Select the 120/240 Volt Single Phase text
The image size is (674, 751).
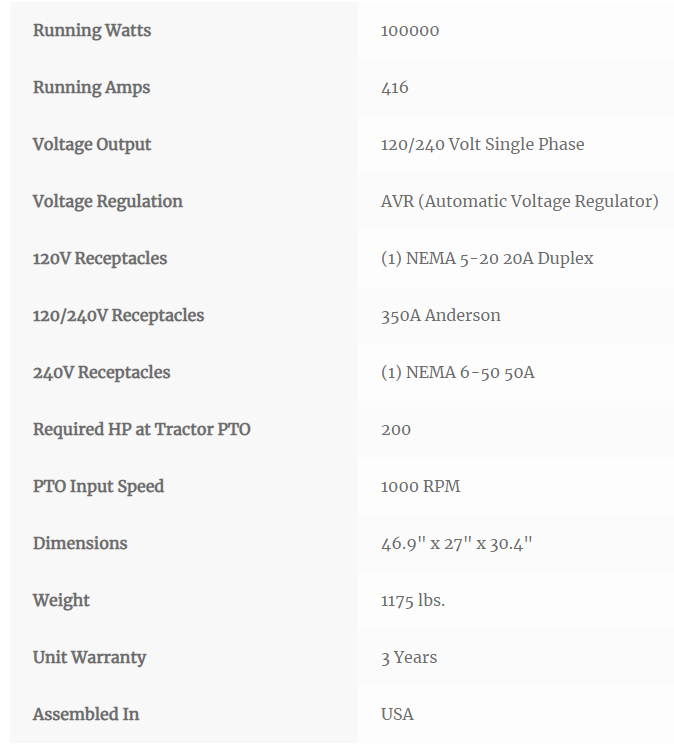[x=482, y=145]
